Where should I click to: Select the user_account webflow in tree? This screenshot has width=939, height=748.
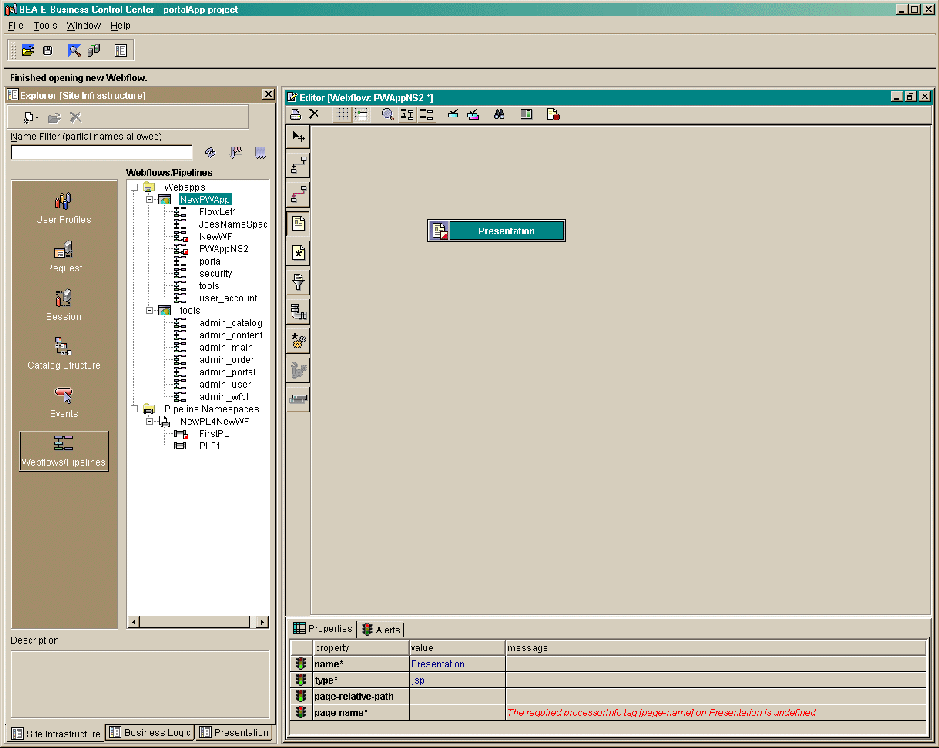[x=228, y=298]
